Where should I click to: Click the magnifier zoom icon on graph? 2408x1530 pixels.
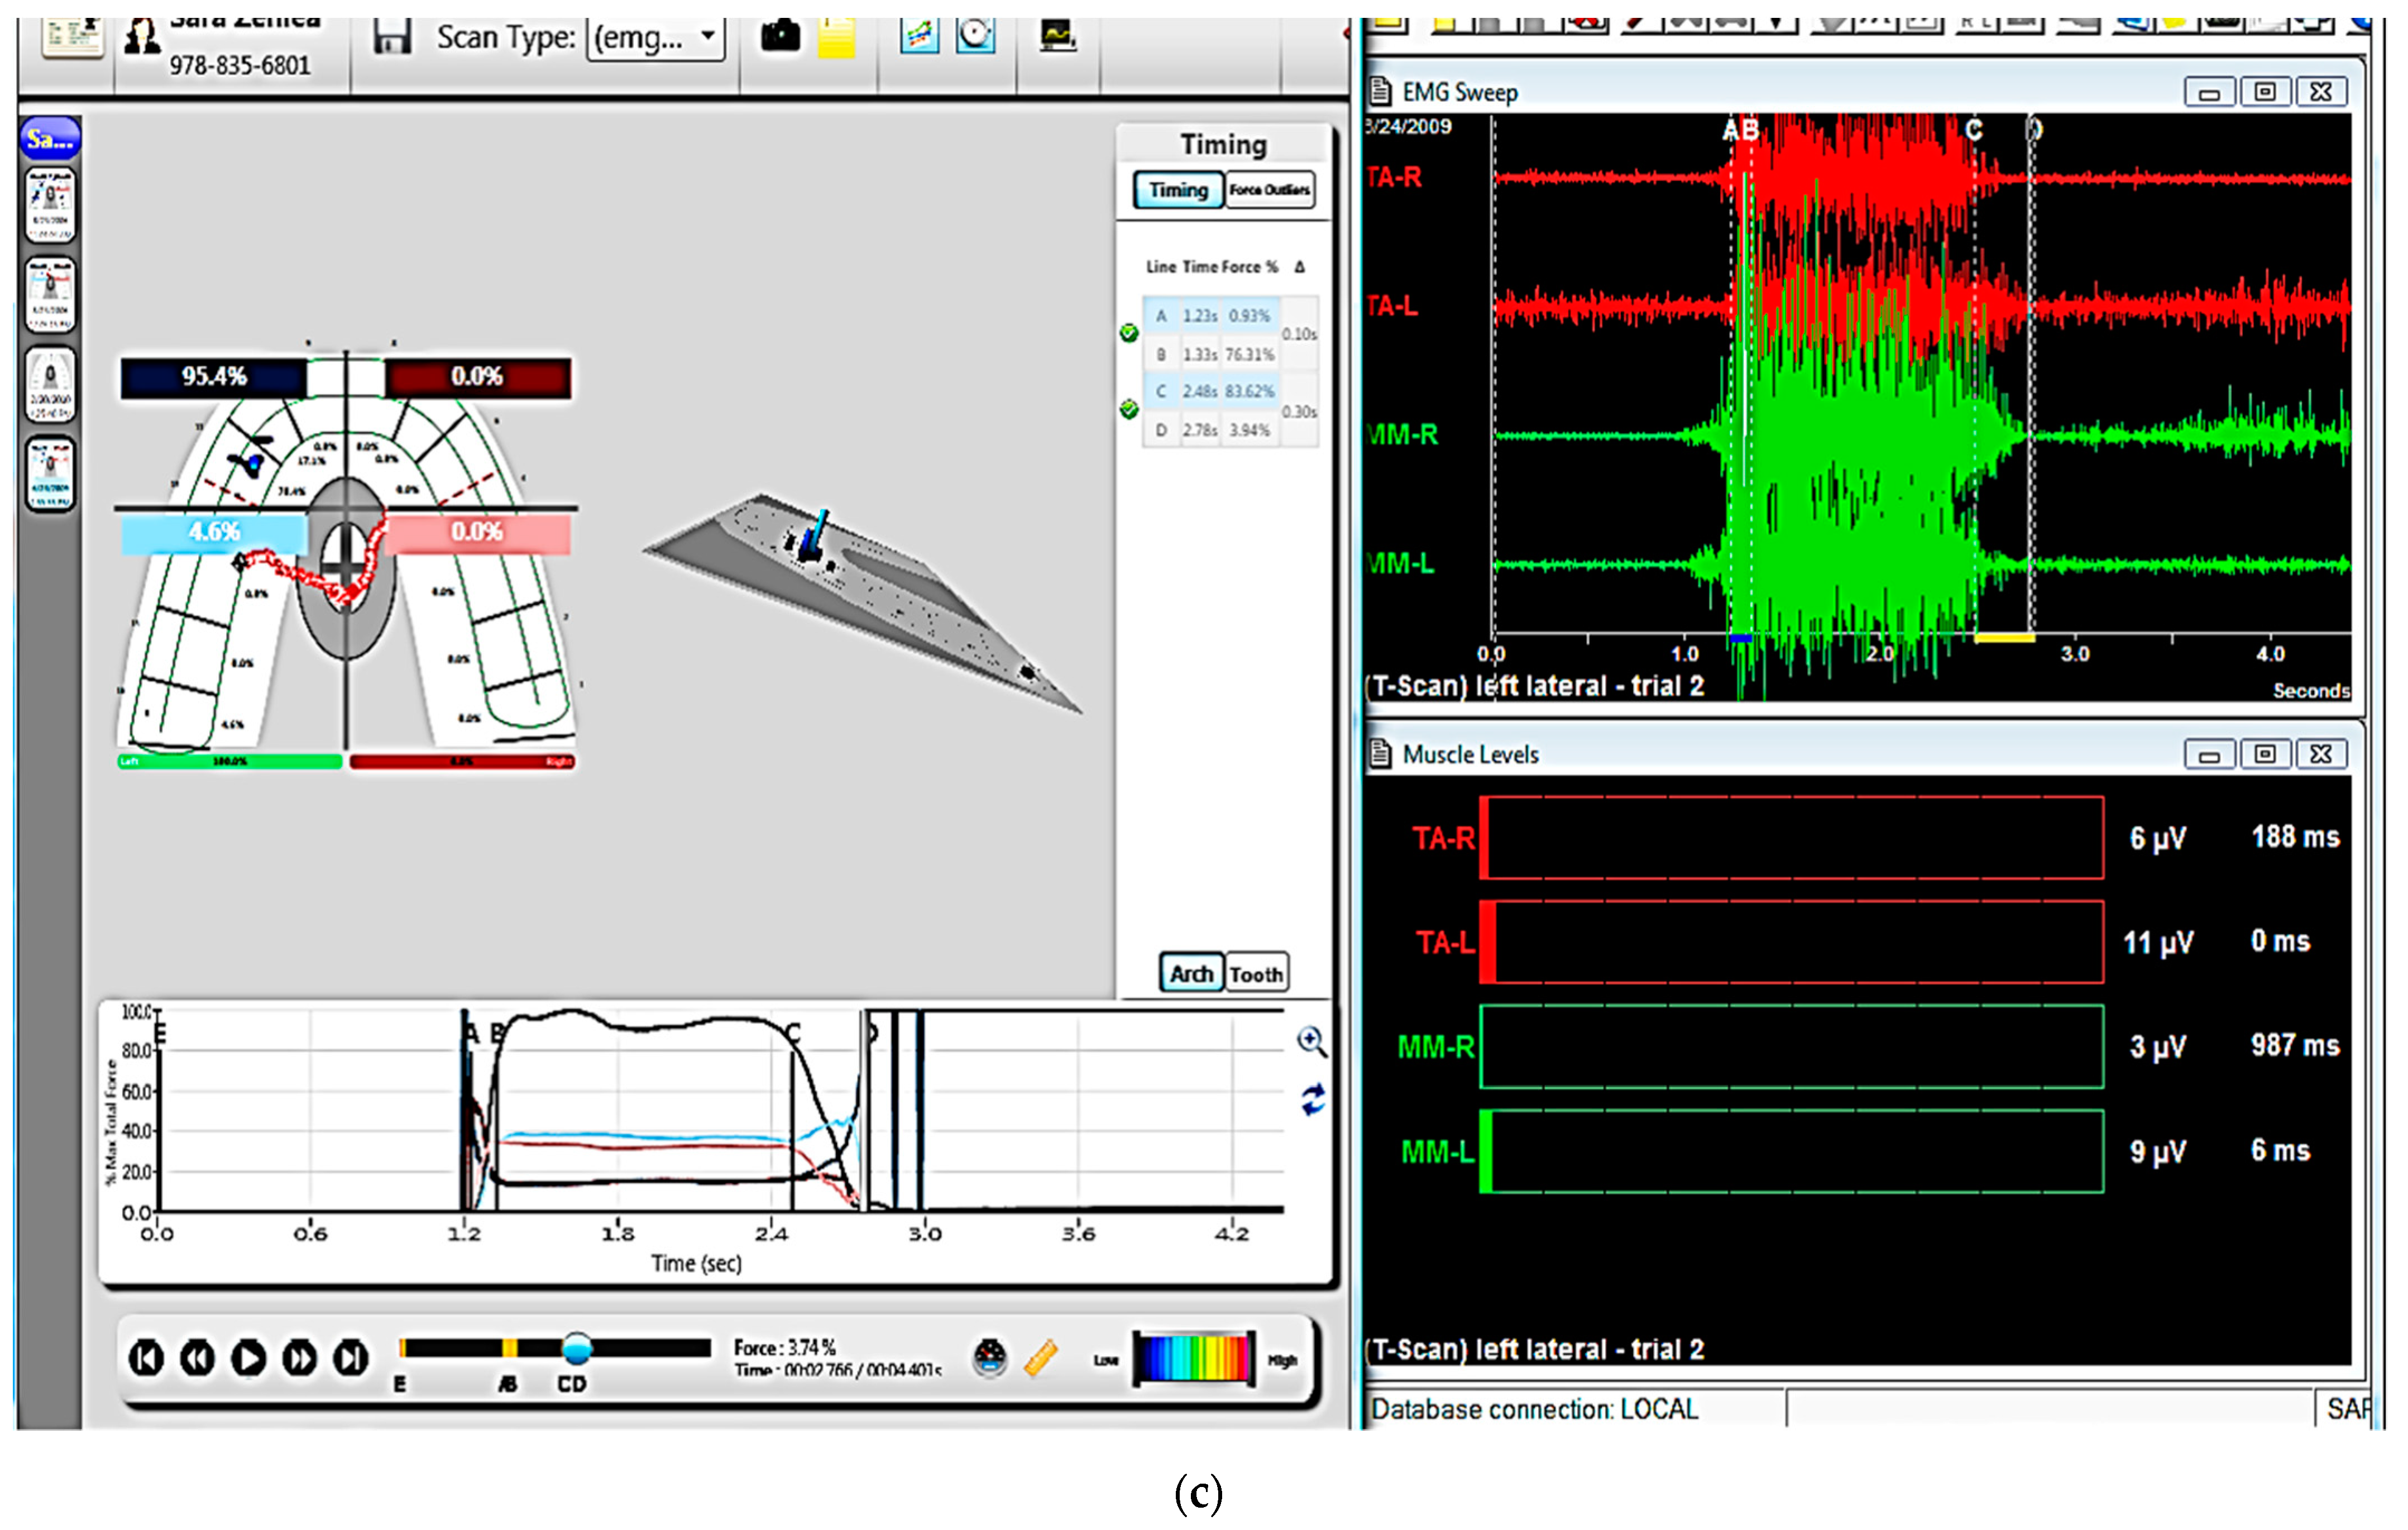[x=1311, y=1041]
